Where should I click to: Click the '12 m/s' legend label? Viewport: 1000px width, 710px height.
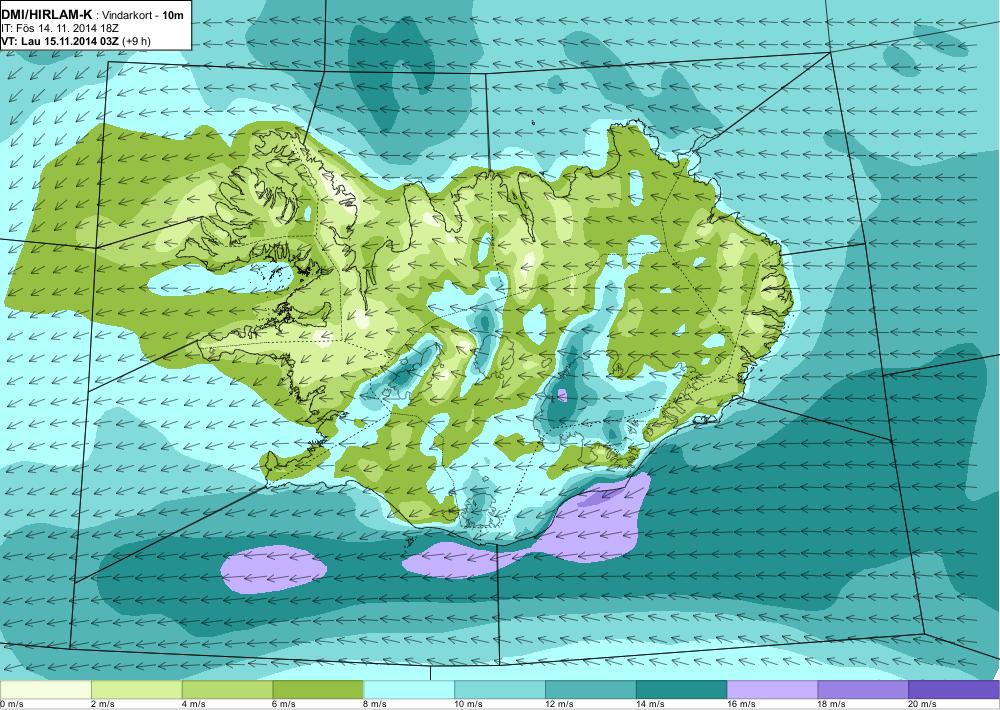point(559,704)
